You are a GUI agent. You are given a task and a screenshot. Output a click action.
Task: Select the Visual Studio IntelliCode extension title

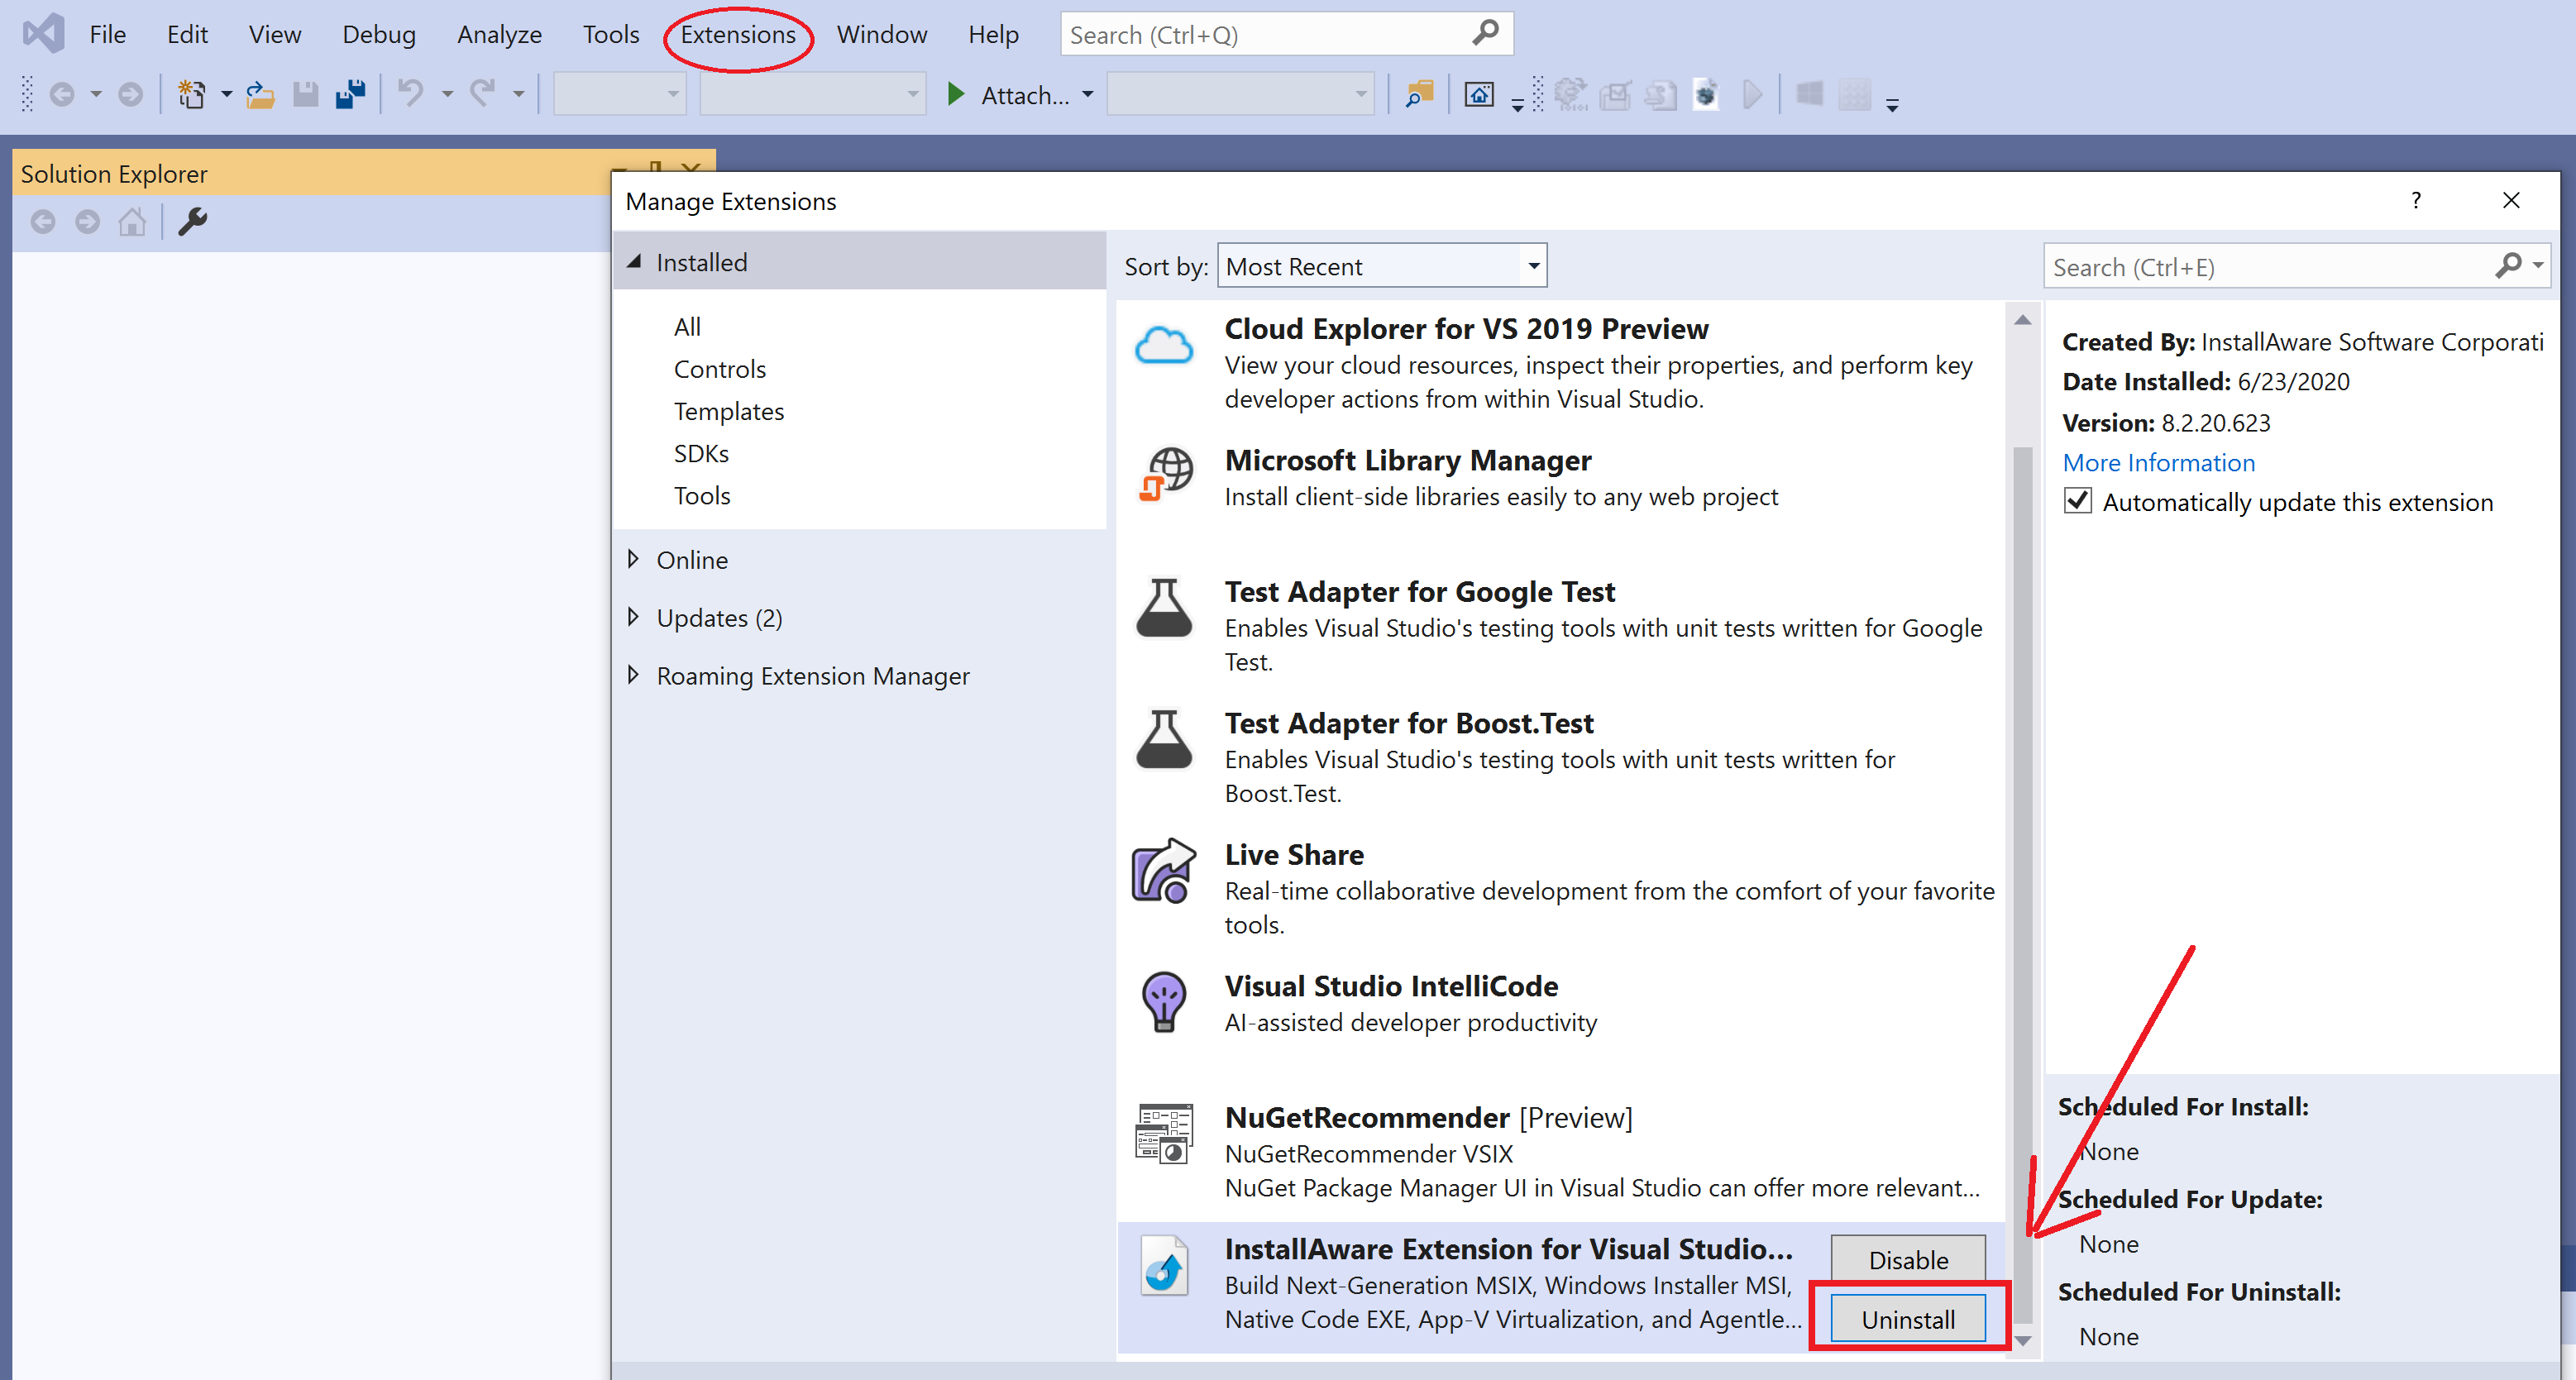point(1391,986)
